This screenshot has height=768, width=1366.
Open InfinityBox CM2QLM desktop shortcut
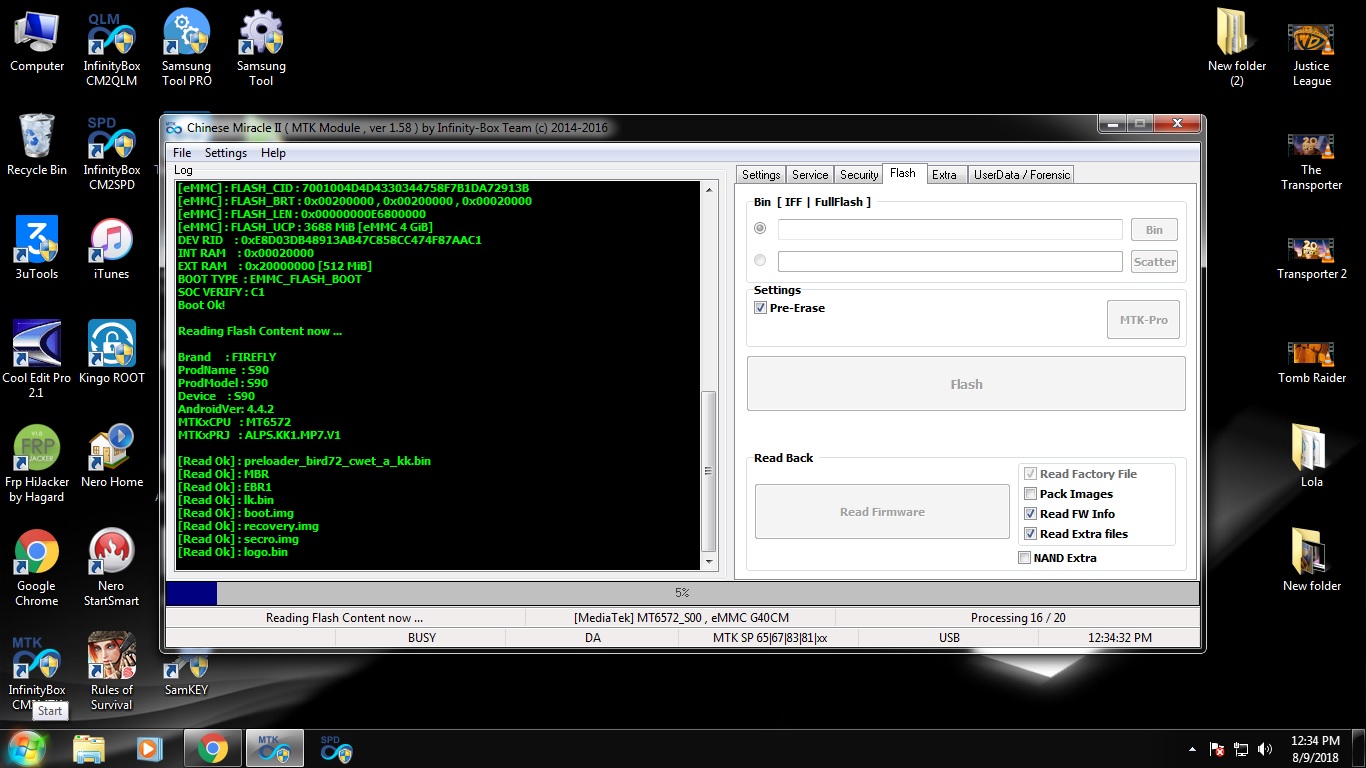(x=111, y=48)
